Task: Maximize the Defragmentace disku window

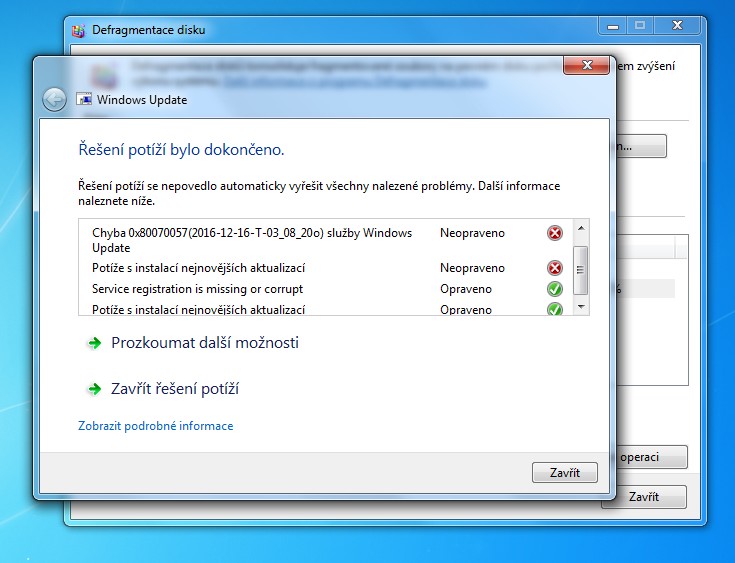Action: click(640, 25)
